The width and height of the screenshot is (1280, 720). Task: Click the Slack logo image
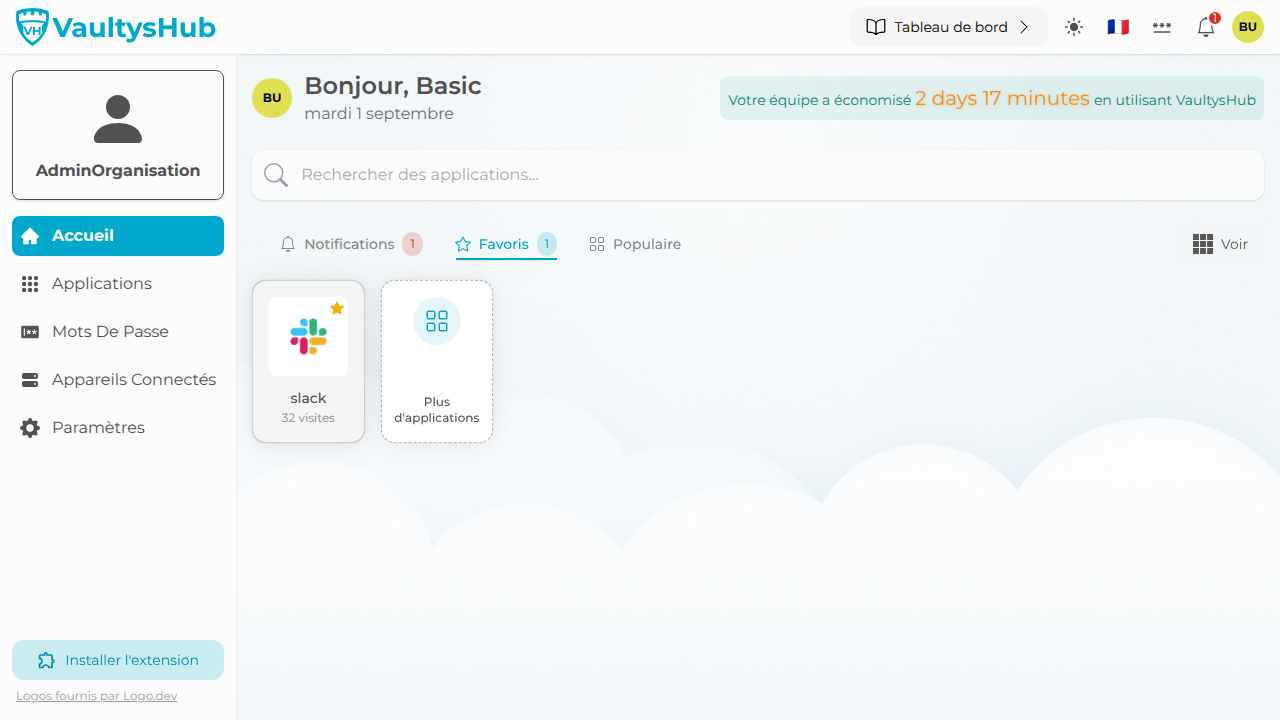308,336
